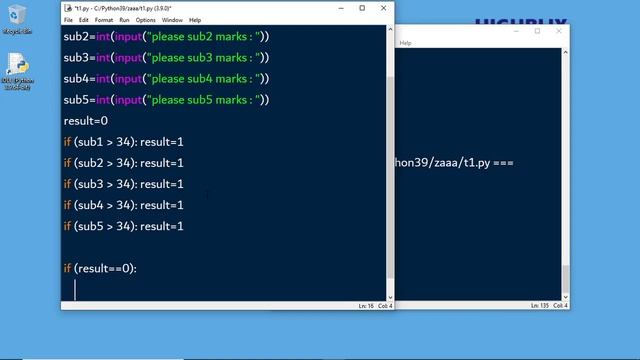This screenshot has width=640, height=360.
Task: Click the 'if (sub2 > 34): result=1' line
Action: (x=124, y=163)
